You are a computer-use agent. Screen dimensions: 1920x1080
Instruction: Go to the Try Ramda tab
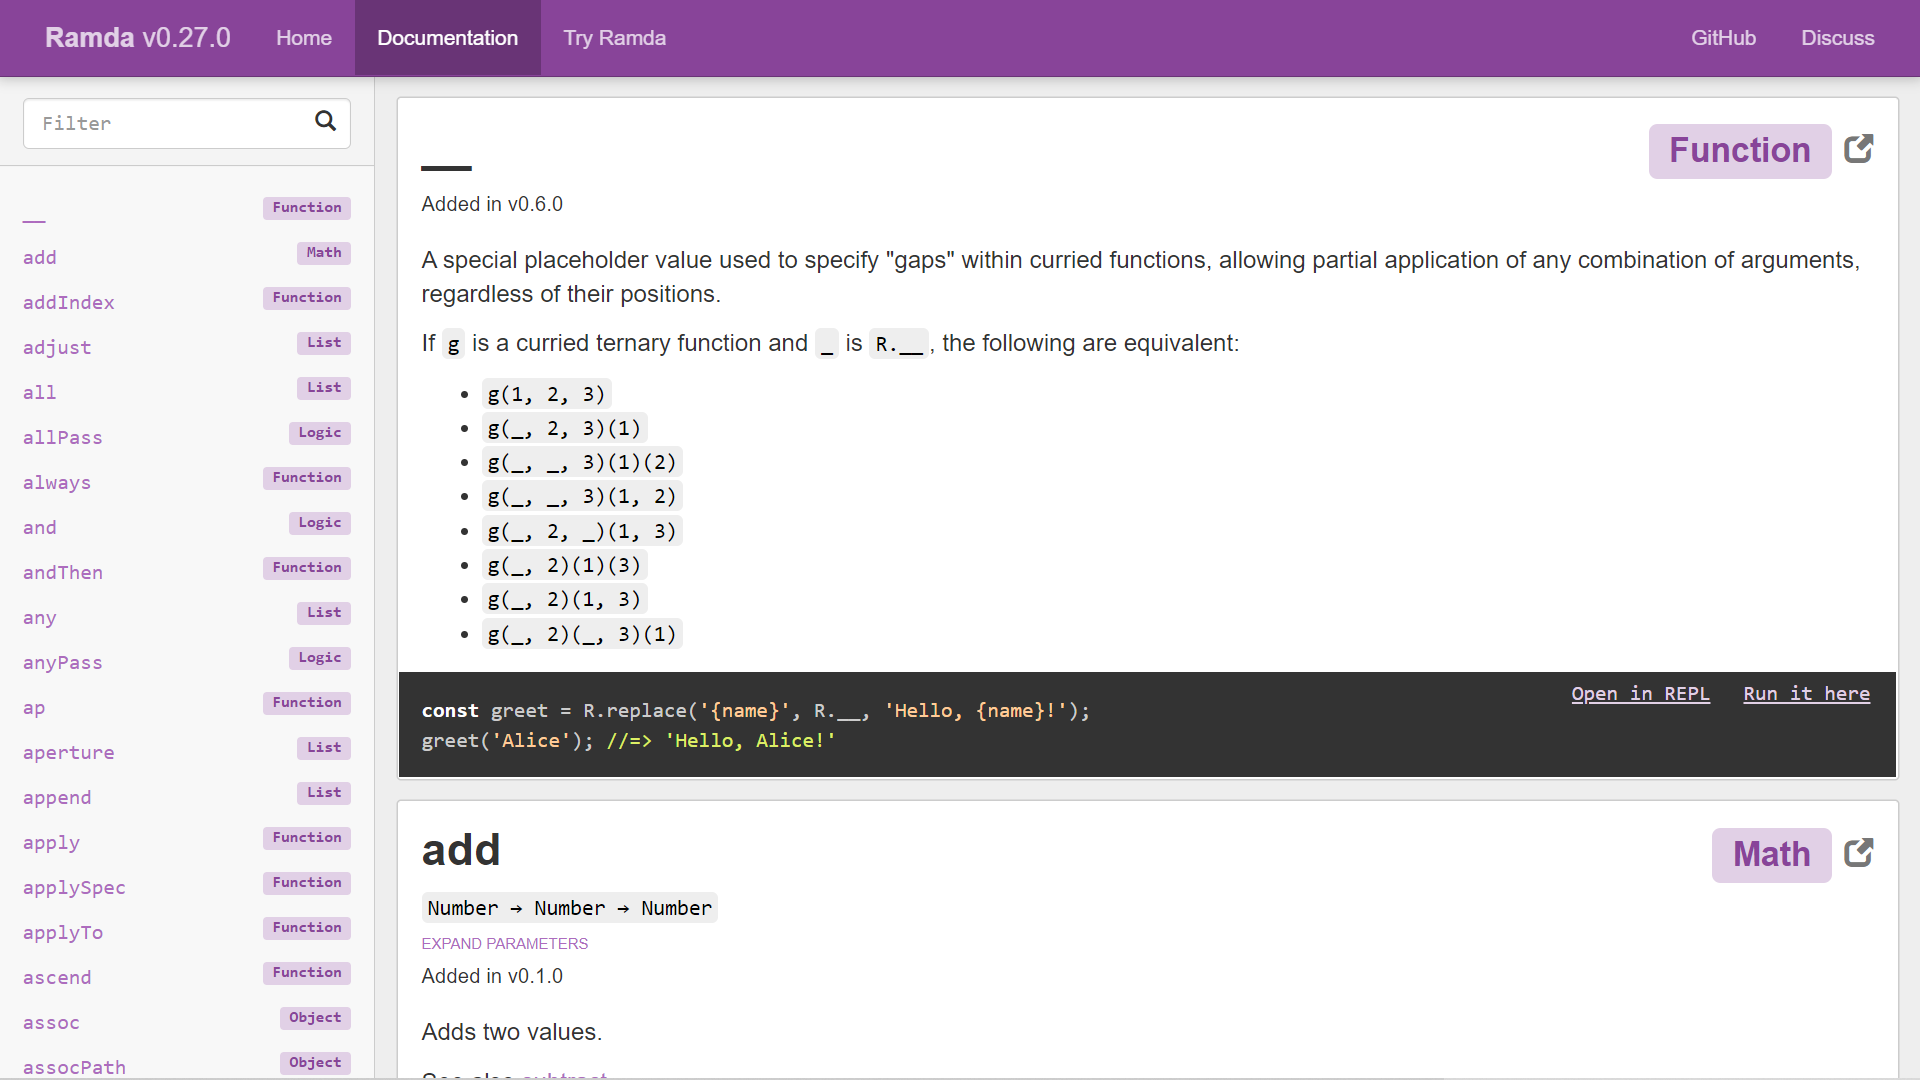(x=614, y=38)
